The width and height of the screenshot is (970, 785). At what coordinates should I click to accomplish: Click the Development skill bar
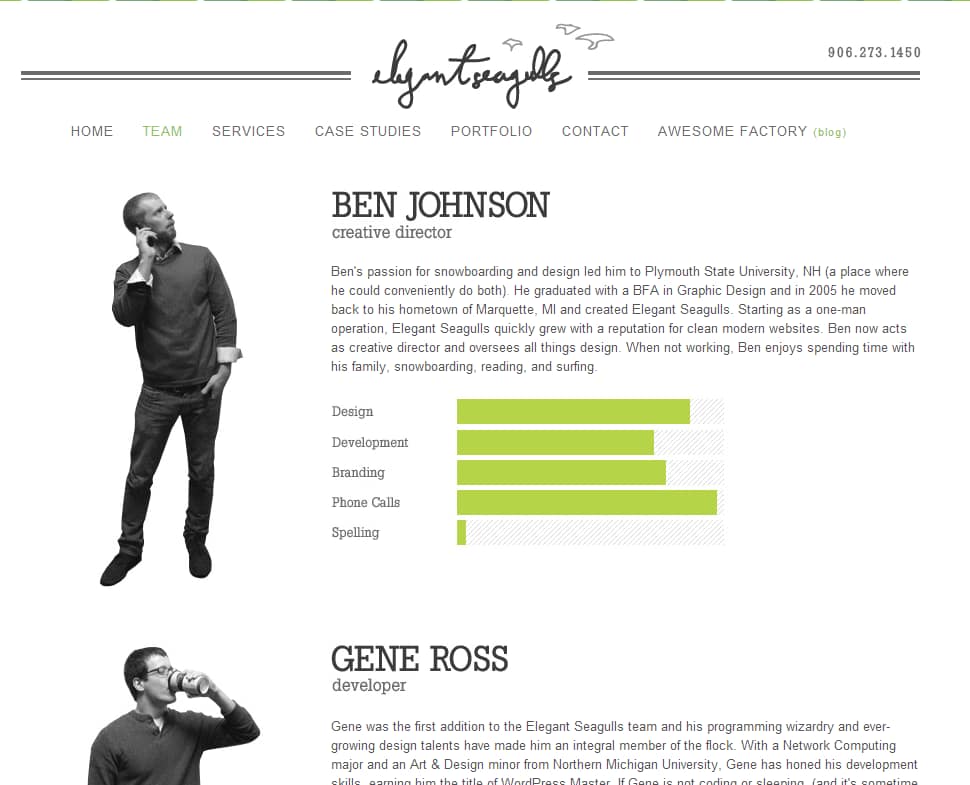tap(590, 442)
